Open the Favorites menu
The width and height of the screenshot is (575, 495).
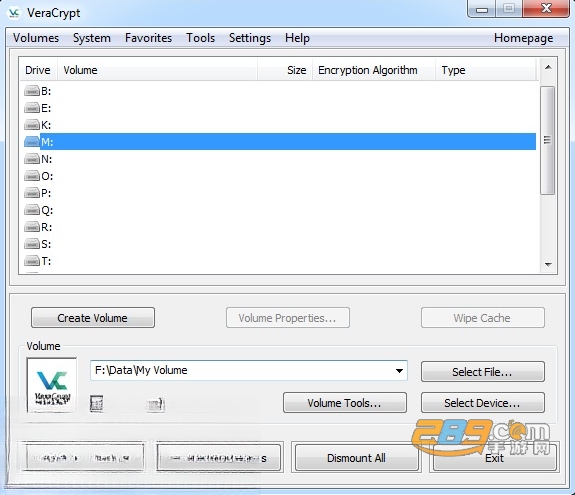pos(148,38)
